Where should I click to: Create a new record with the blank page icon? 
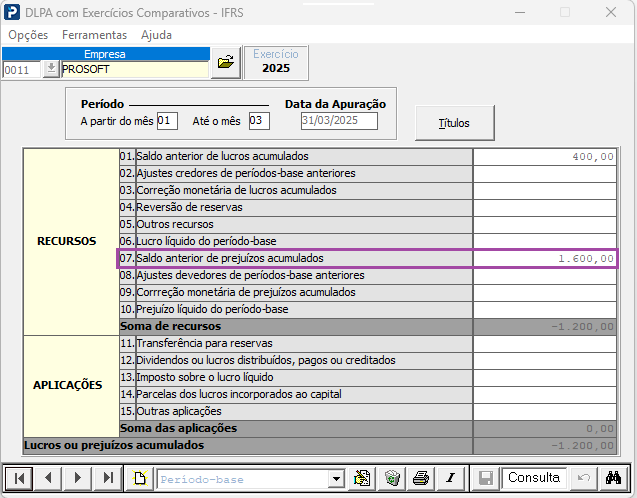pyautogui.click(x=139, y=478)
